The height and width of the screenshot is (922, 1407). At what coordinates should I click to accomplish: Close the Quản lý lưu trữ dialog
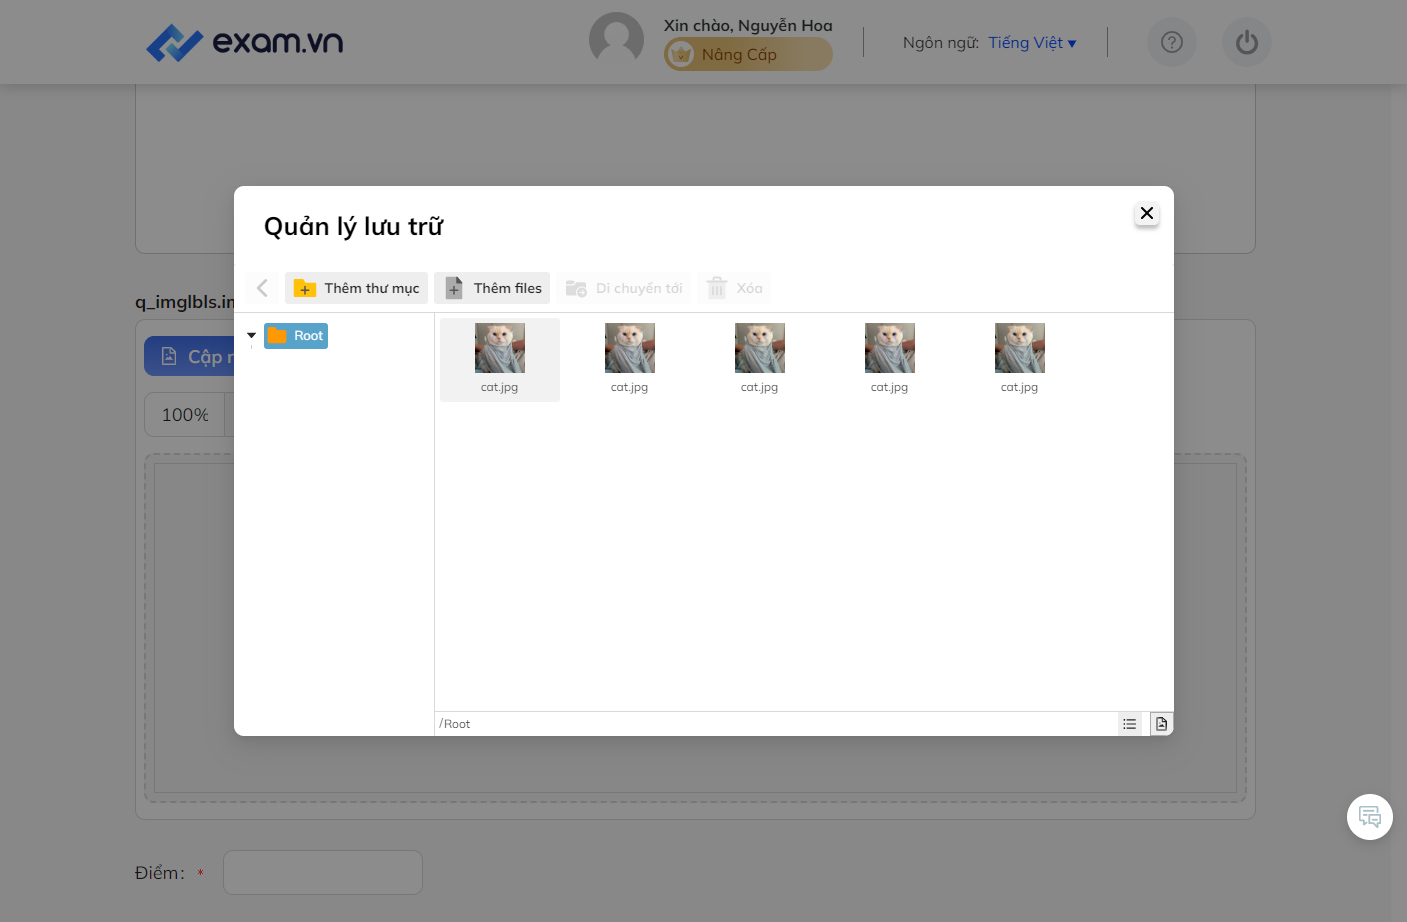coord(1147,213)
